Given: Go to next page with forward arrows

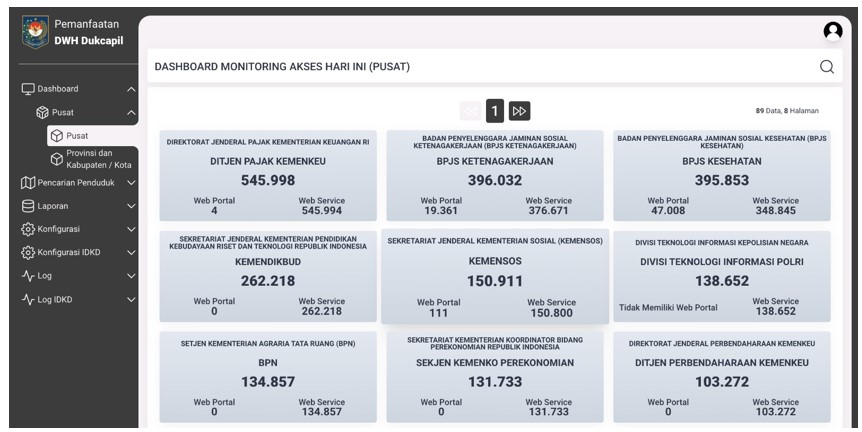Looking at the screenshot, I should (519, 111).
